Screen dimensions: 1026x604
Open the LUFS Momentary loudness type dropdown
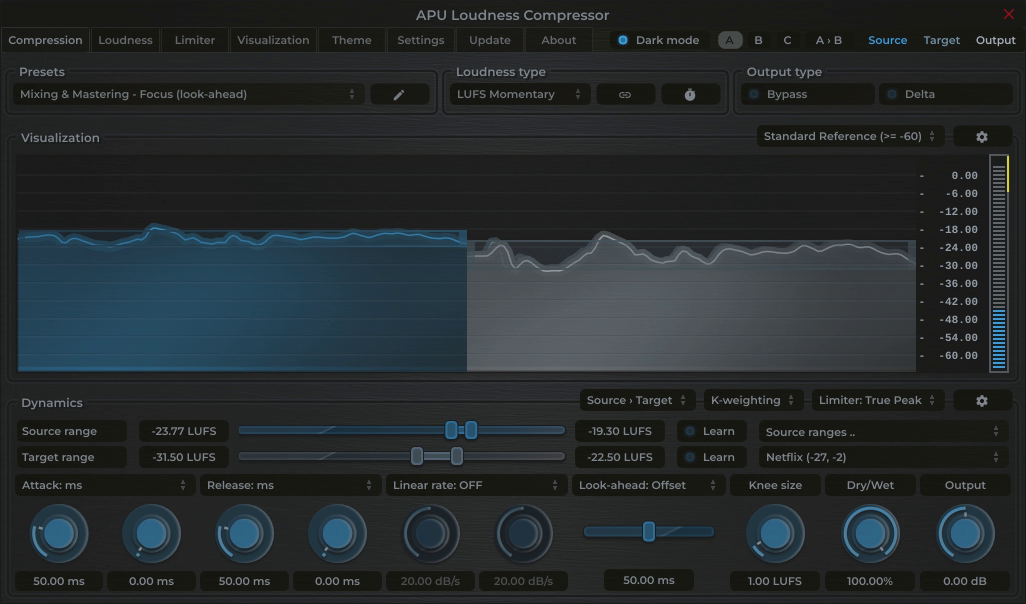click(x=519, y=93)
